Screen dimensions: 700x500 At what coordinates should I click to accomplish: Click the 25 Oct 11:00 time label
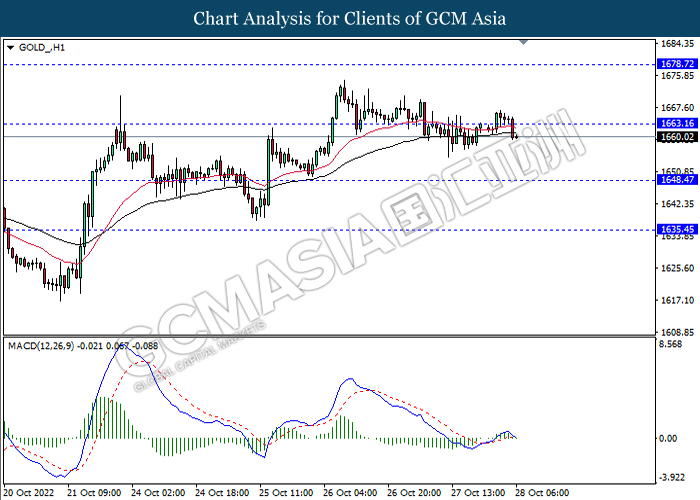(287, 493)
